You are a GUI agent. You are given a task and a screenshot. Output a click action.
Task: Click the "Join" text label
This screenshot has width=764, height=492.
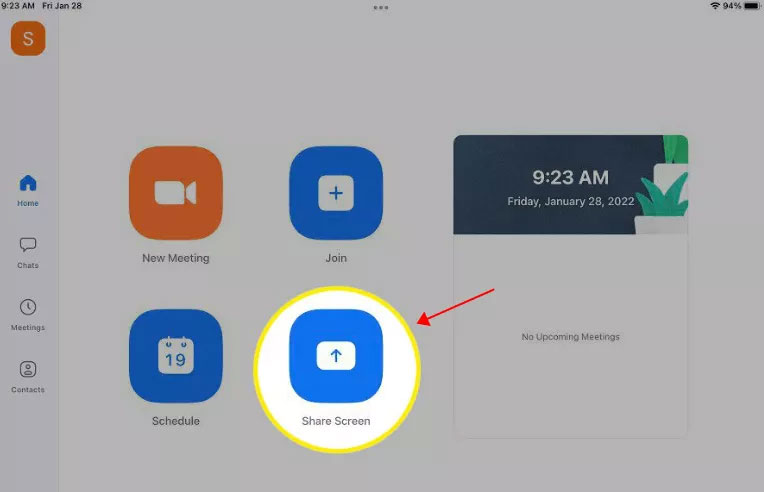tap(336, 258)
